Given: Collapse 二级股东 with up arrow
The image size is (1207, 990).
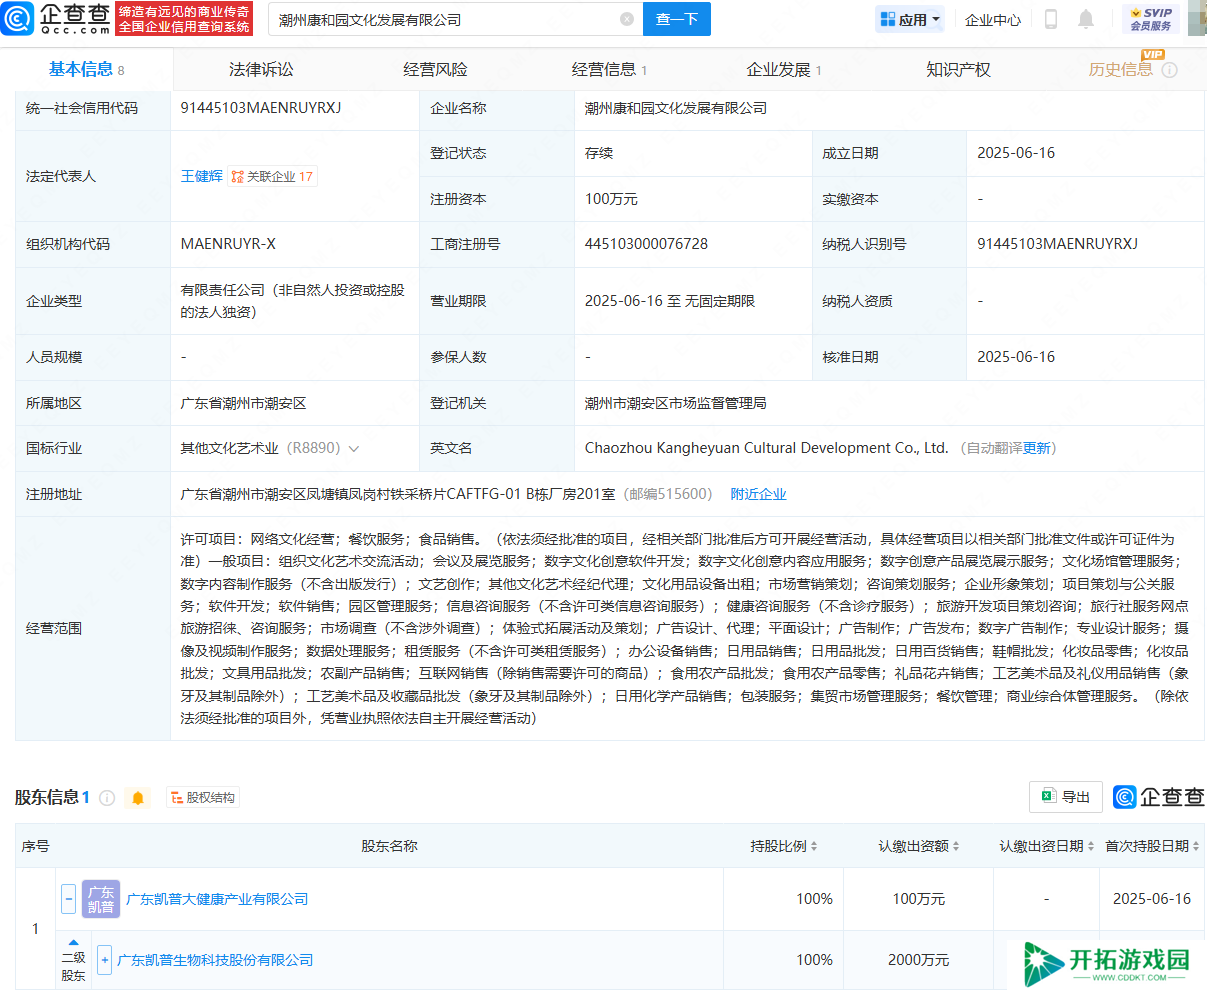Looking at the screenshot, I should (73, 942).
